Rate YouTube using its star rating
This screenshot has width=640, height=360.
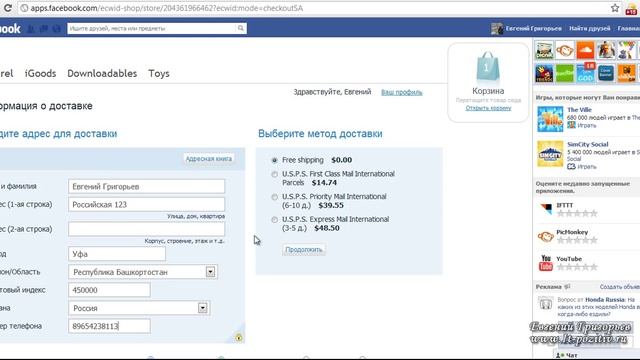pyautogui.click(x=577, y=267)
